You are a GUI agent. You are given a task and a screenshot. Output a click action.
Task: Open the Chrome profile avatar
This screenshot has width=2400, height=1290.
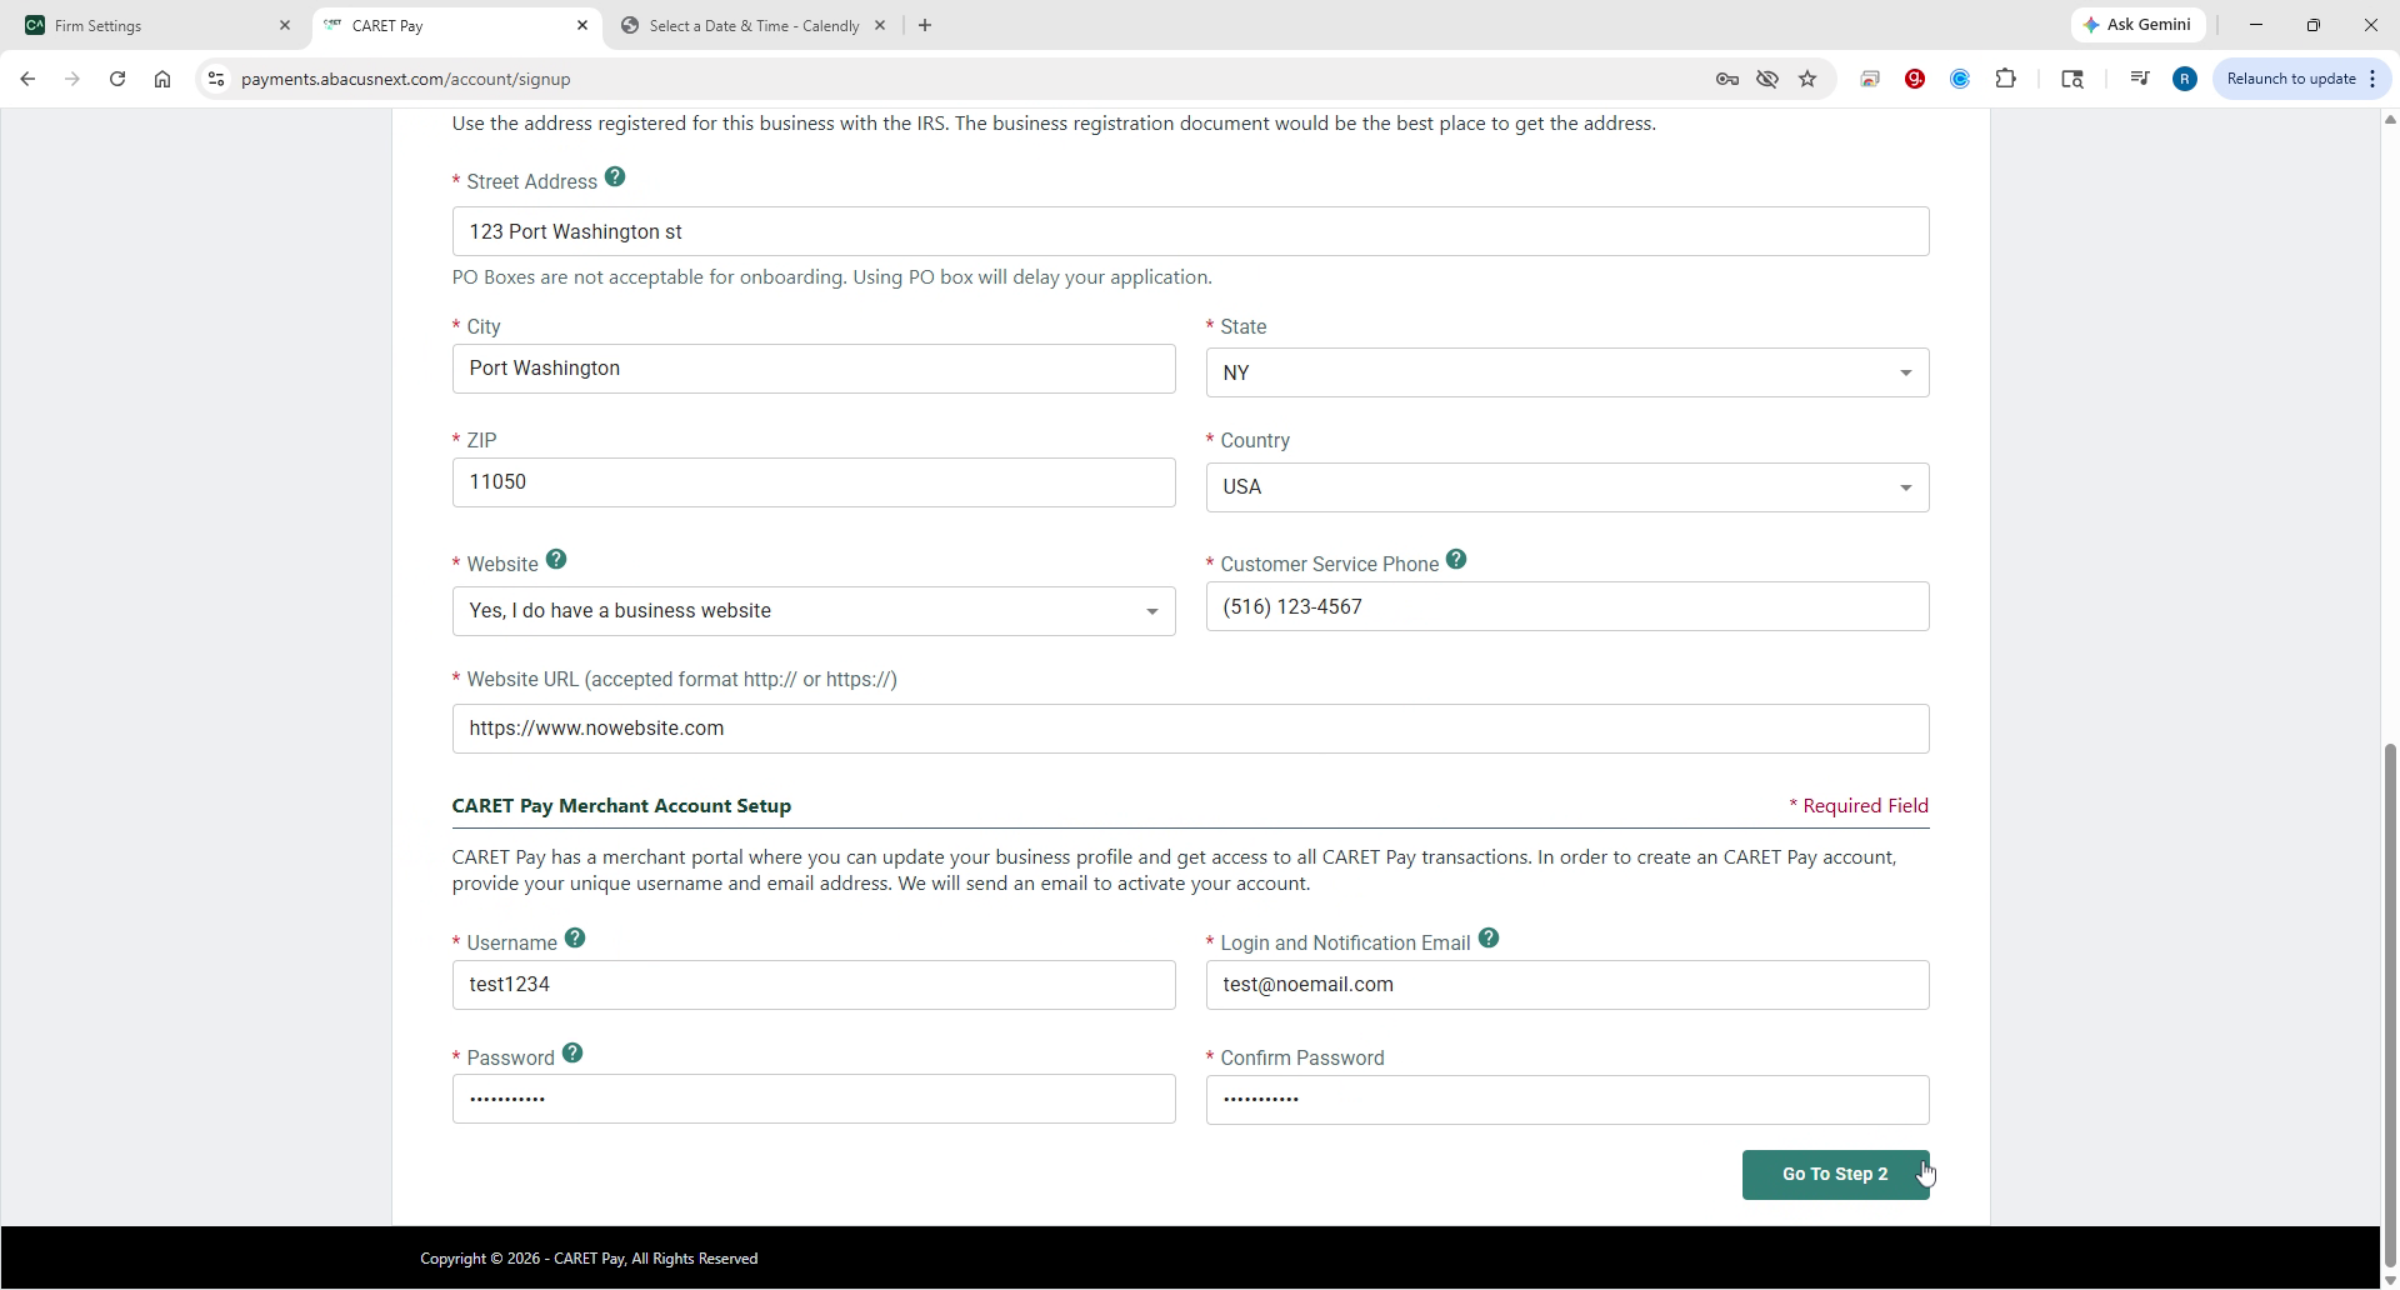tap(2185, 79)
